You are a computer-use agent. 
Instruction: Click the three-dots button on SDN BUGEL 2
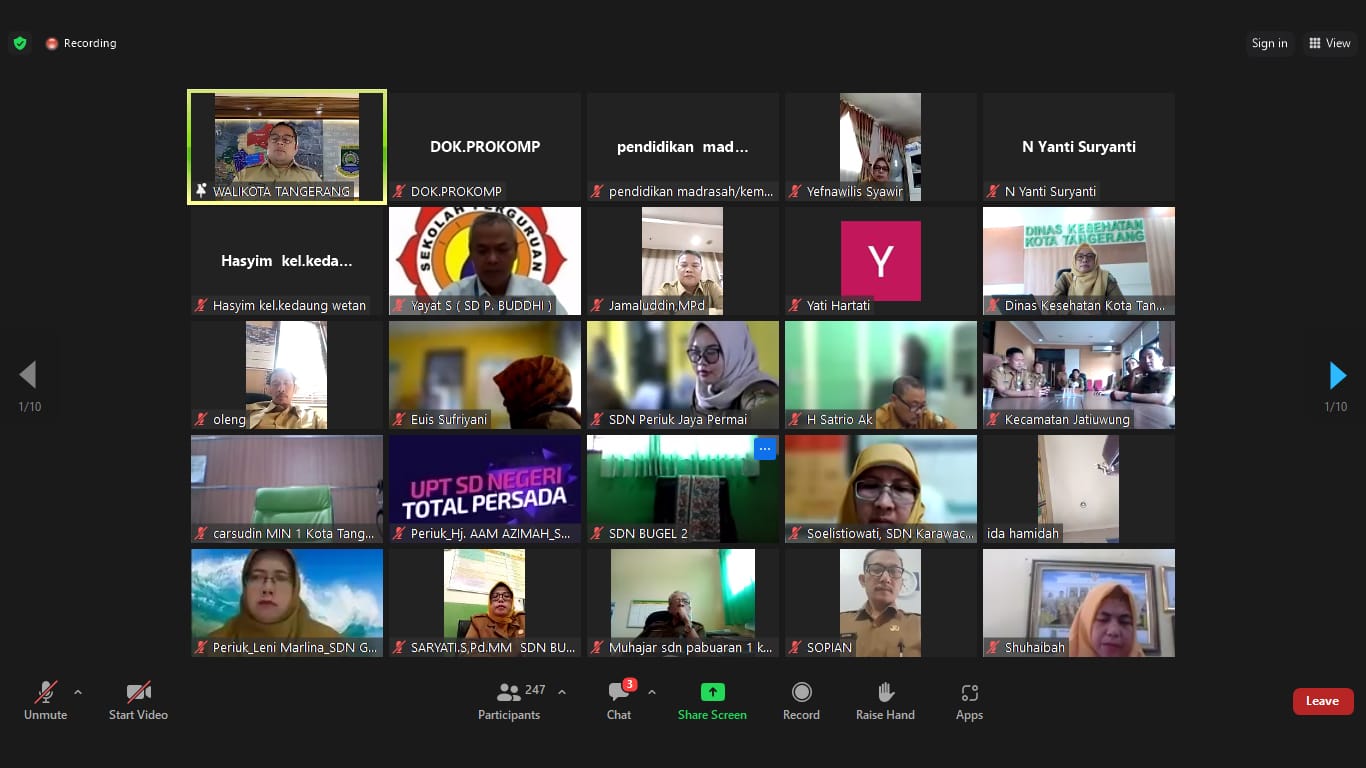[x=765, y=449]
